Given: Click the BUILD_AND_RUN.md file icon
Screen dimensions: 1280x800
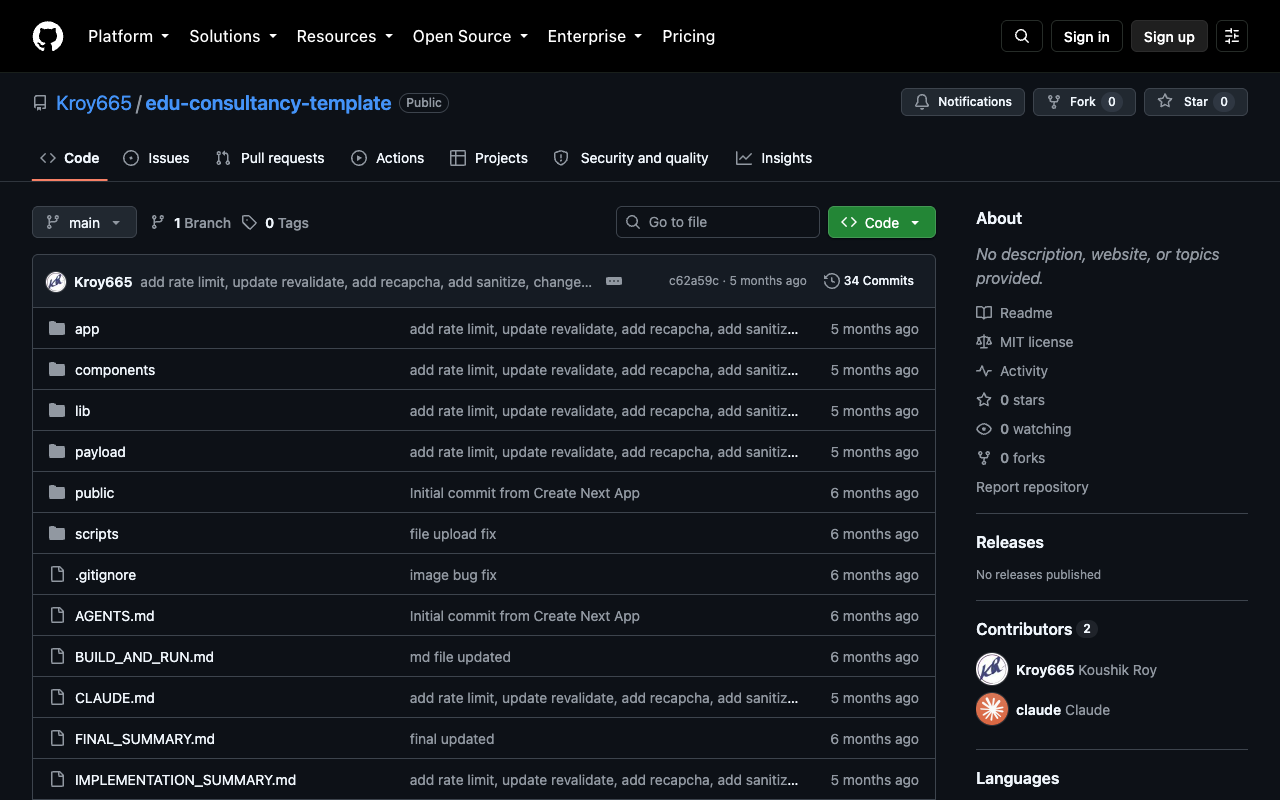Looking at the screenshot, I should (x=57, y=657).
